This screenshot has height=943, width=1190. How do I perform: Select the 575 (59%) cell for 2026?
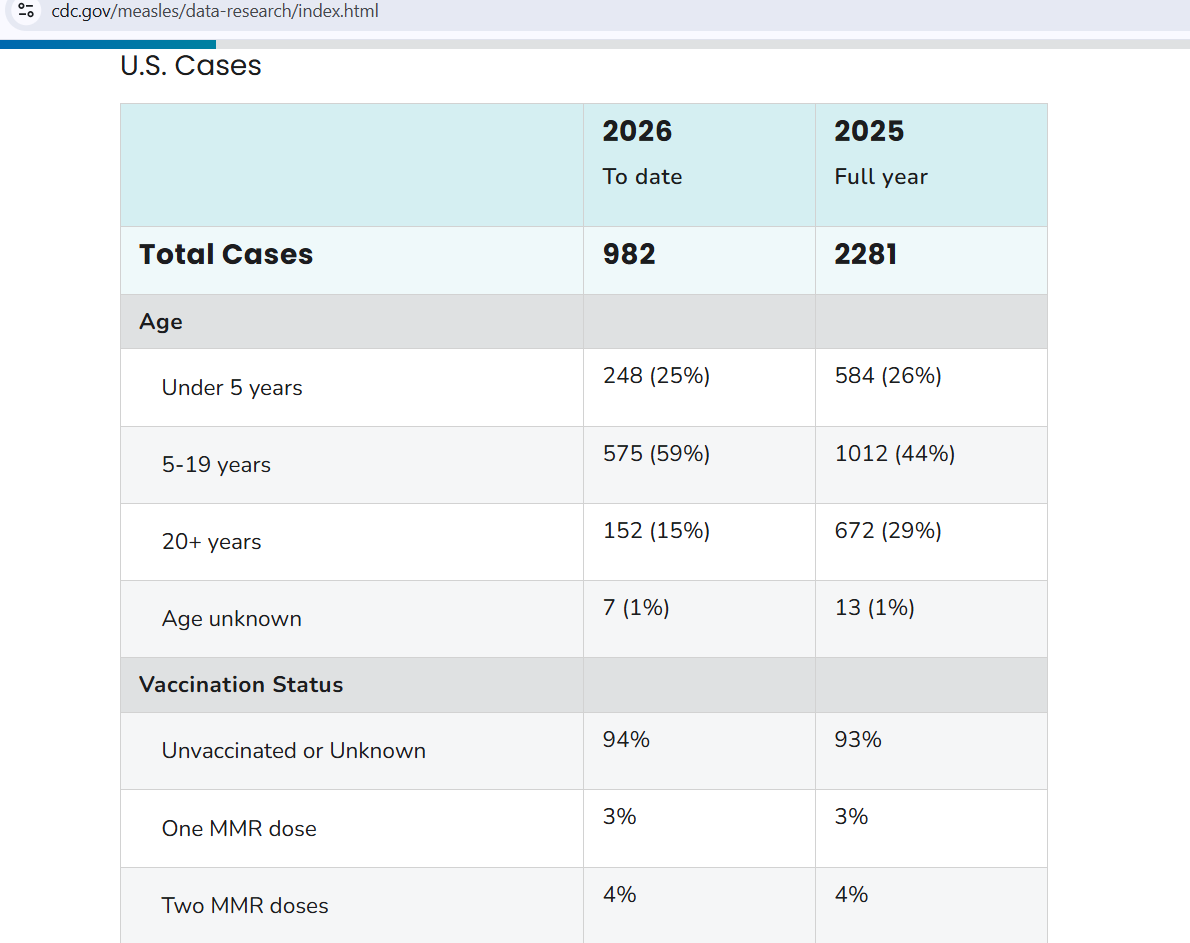656,453
